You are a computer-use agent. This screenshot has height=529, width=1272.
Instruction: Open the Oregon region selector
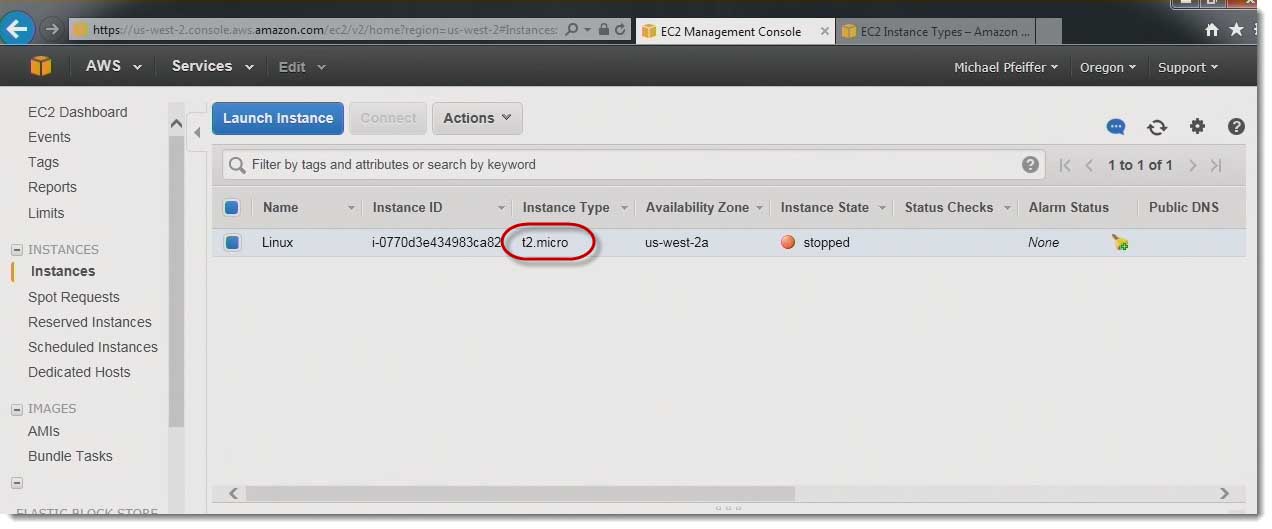(1108, 67)
